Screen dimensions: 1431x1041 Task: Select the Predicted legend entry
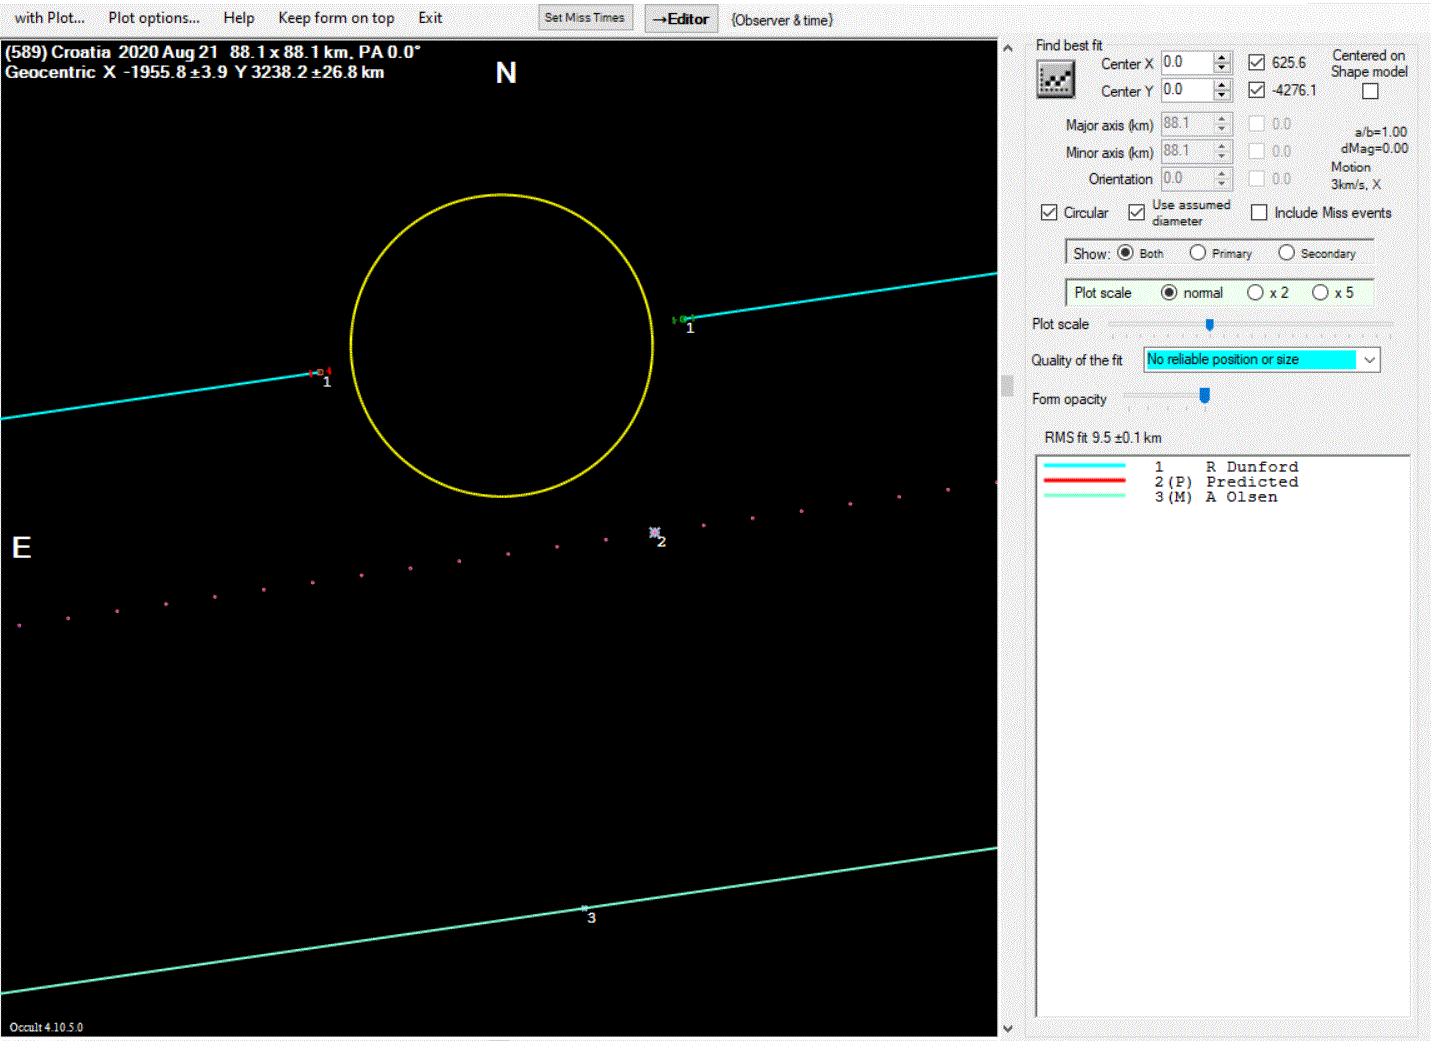click(1252, 482)
